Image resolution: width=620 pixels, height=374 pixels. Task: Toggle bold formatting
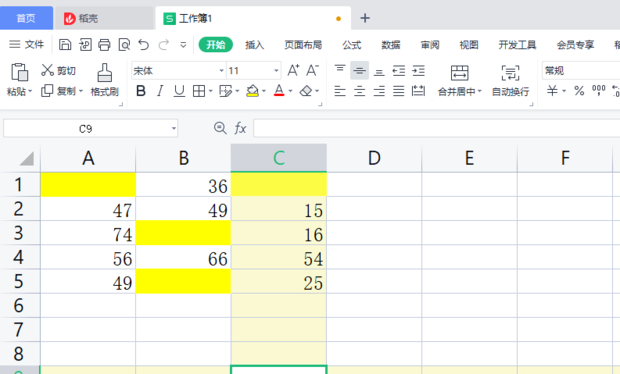tap(141, 91)
